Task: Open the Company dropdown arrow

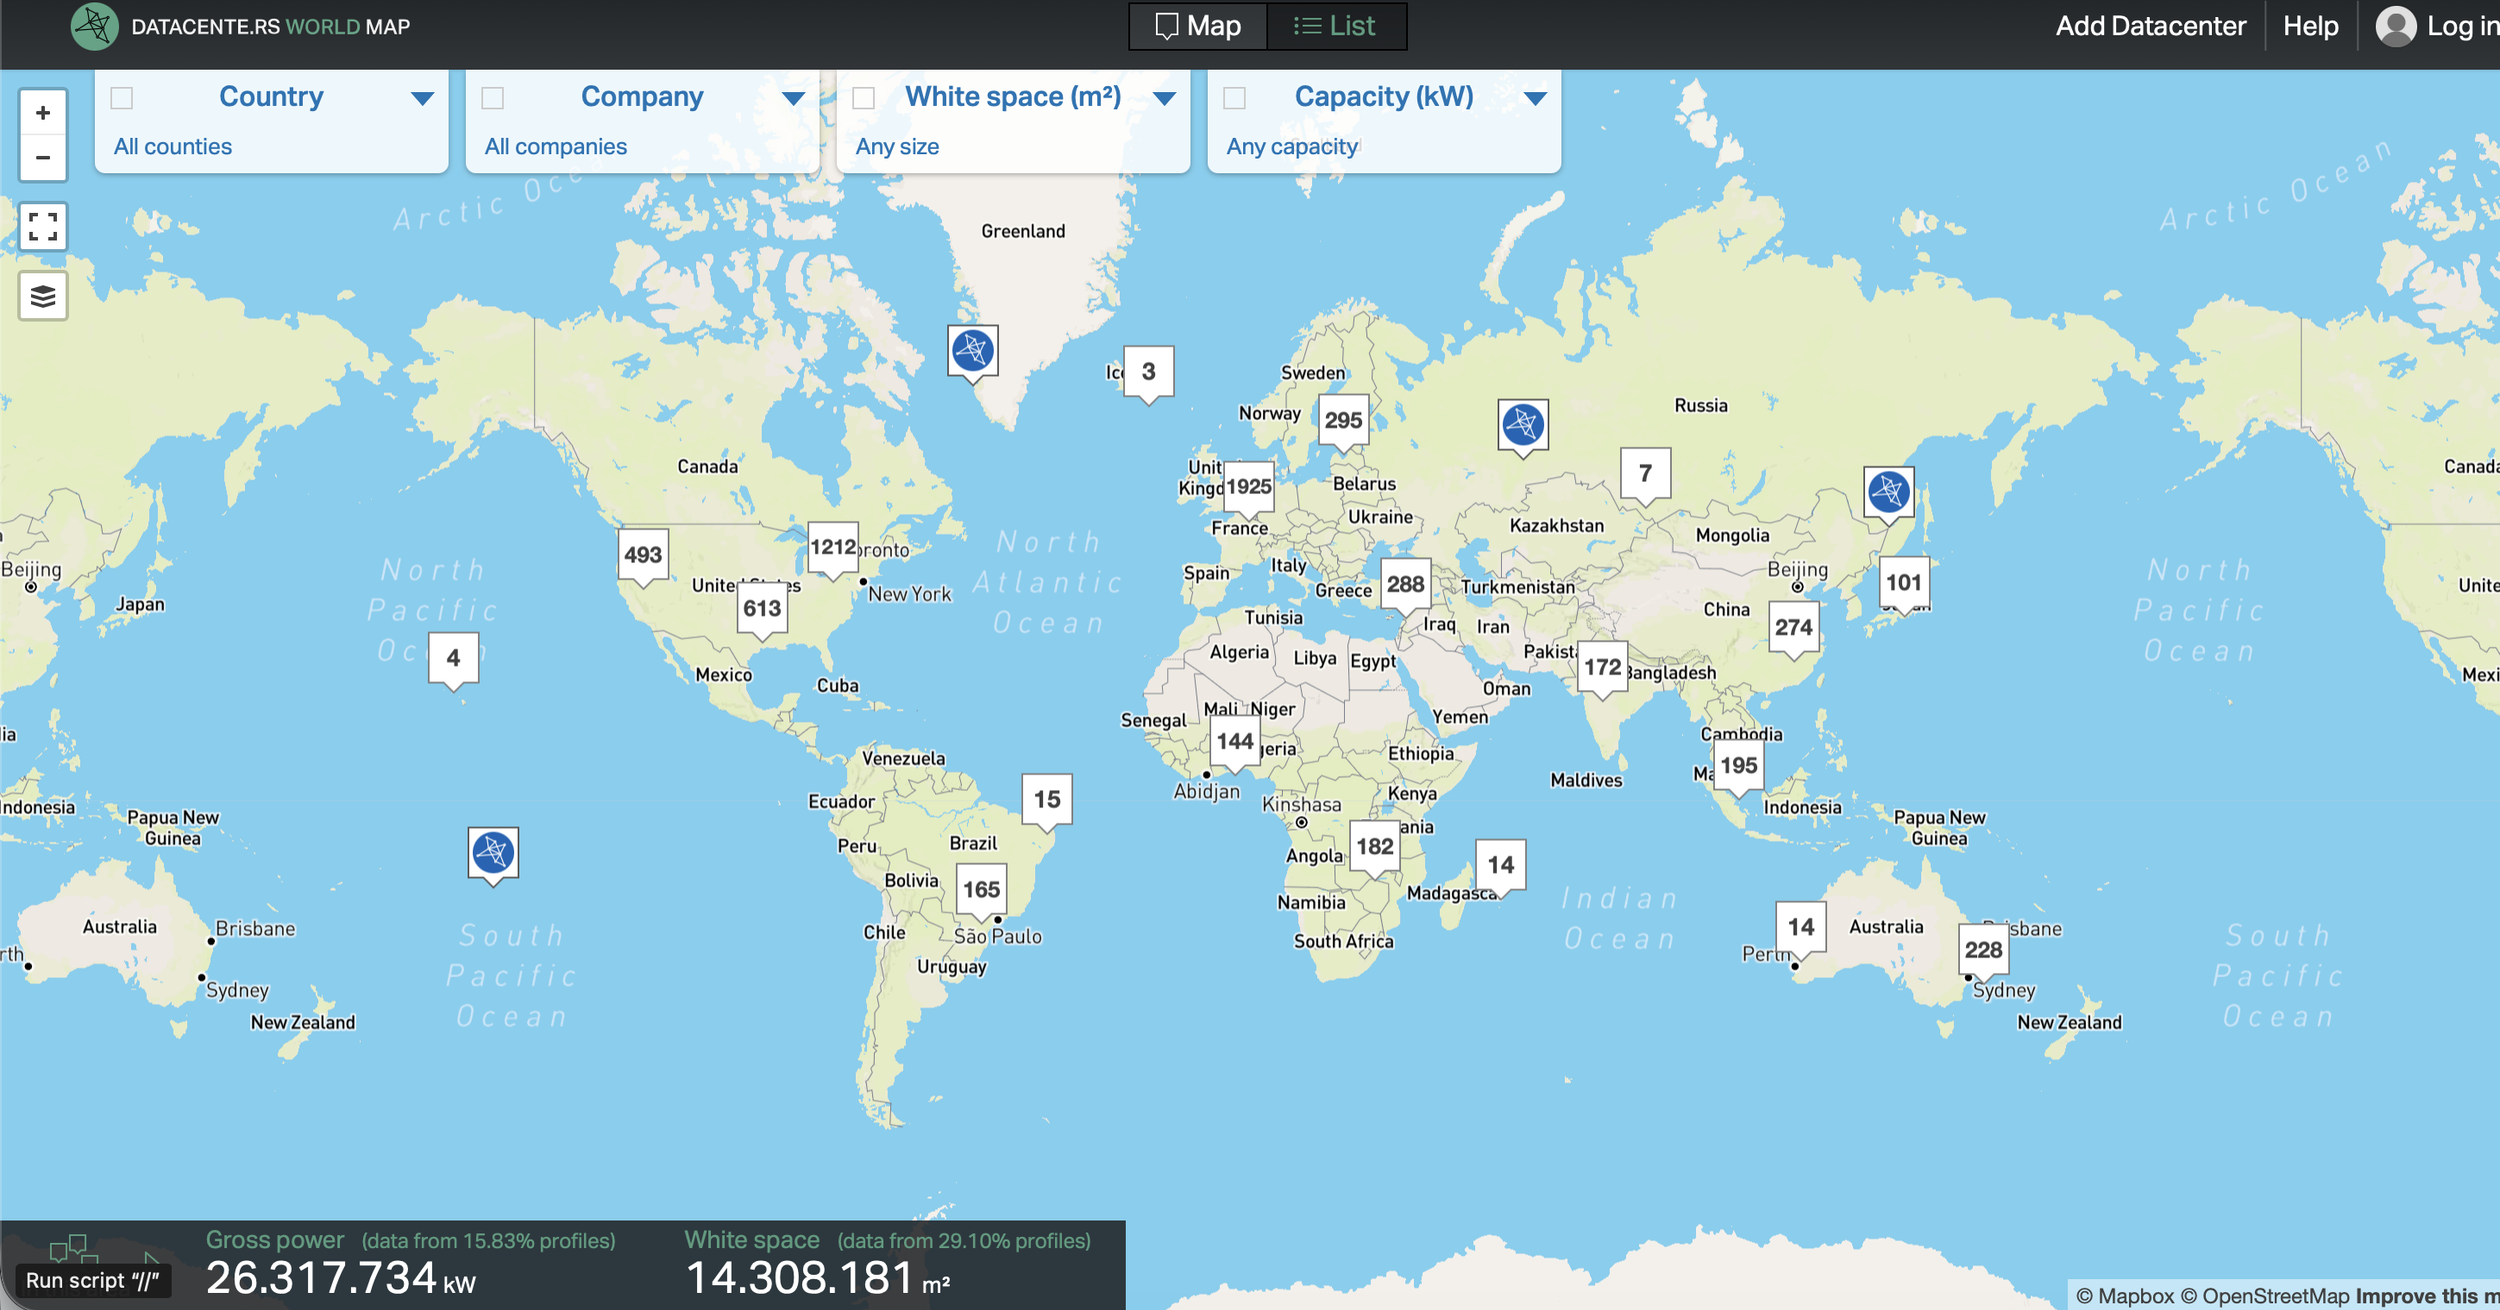Action: pyautogui.click(x=793, y=98)
